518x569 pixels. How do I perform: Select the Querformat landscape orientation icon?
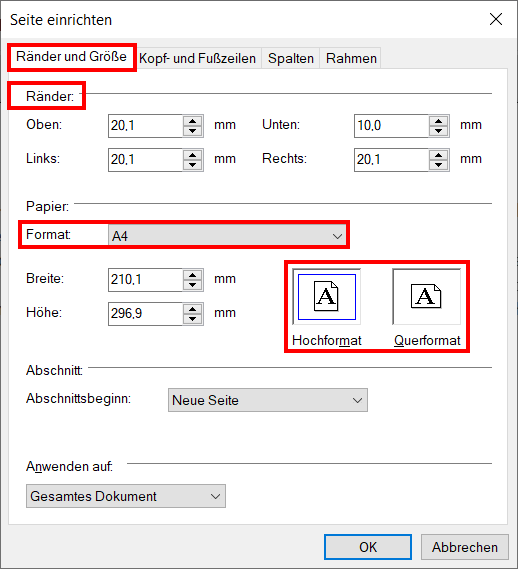pyautogui.click(x=427, y=297)
